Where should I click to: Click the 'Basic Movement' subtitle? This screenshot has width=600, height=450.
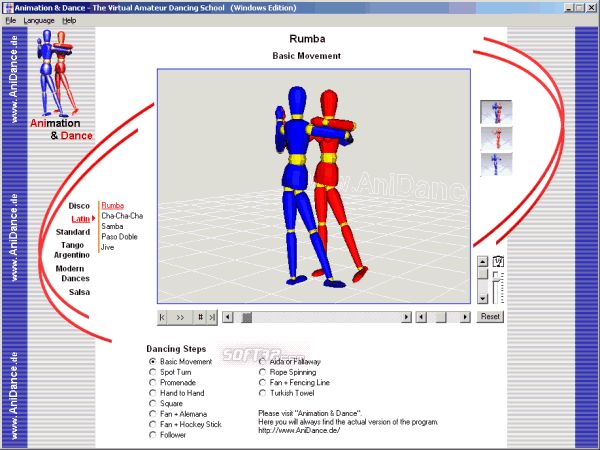coord(307,56)
